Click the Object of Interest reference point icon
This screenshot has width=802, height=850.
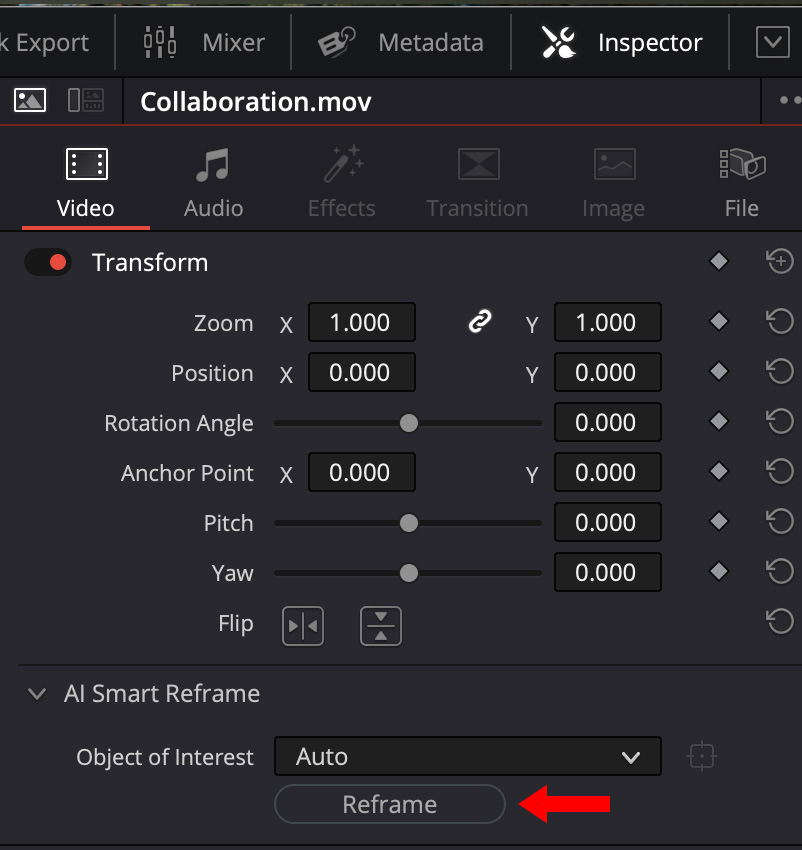coord(702,757)
